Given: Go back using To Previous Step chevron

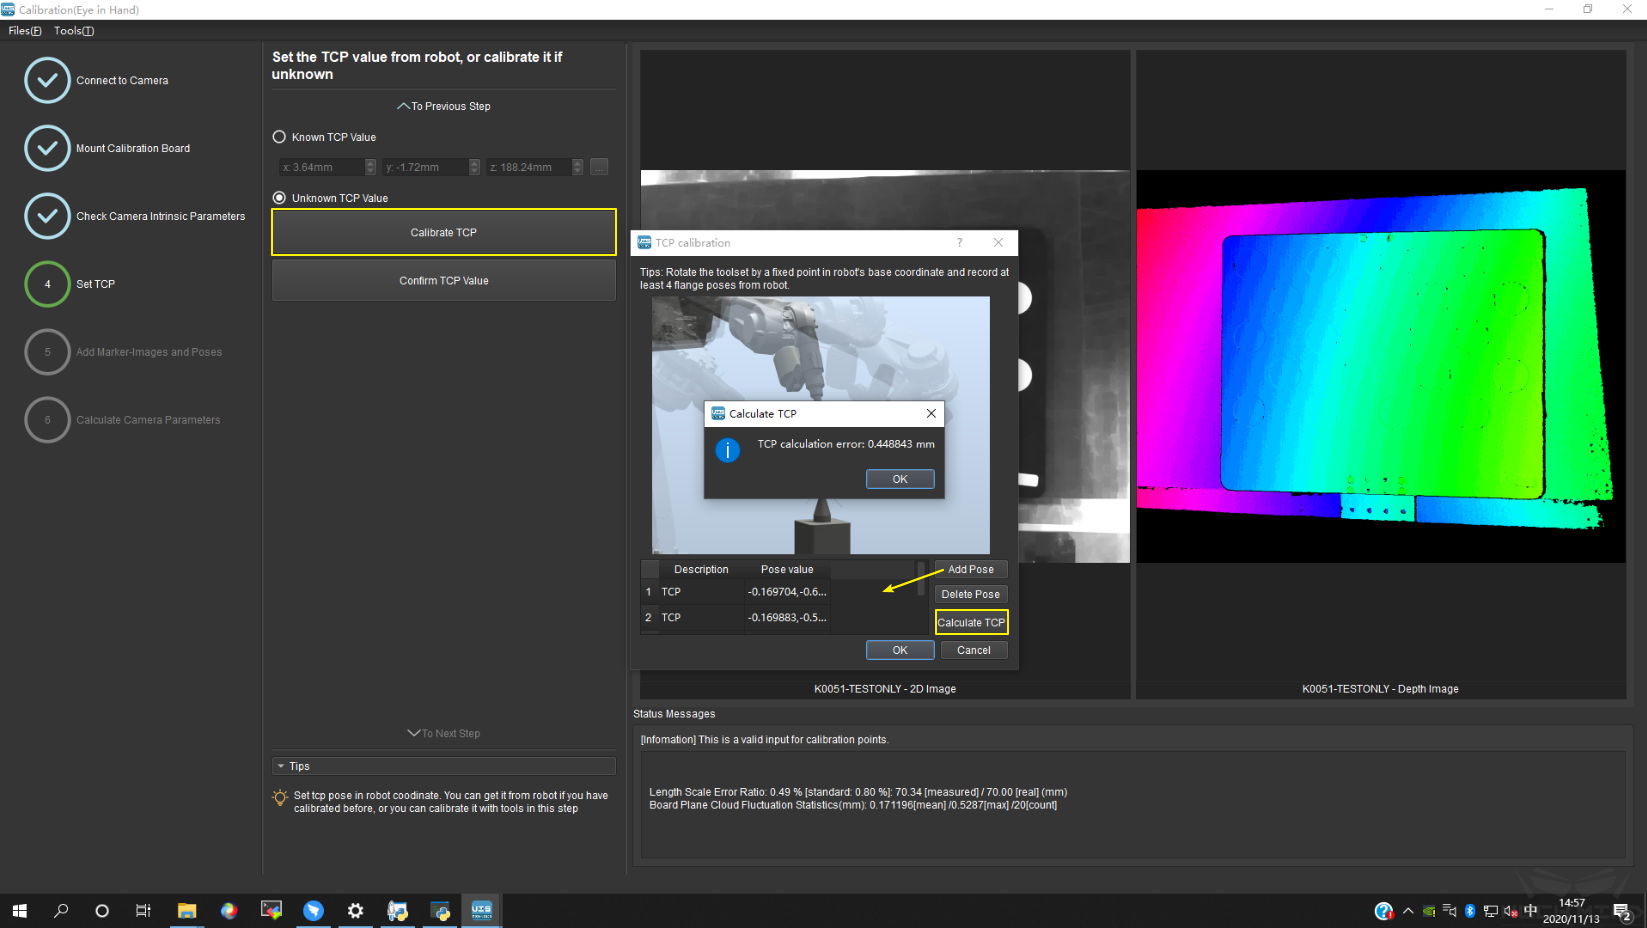Looking at the screenshot, I should (x=403, y=106).
